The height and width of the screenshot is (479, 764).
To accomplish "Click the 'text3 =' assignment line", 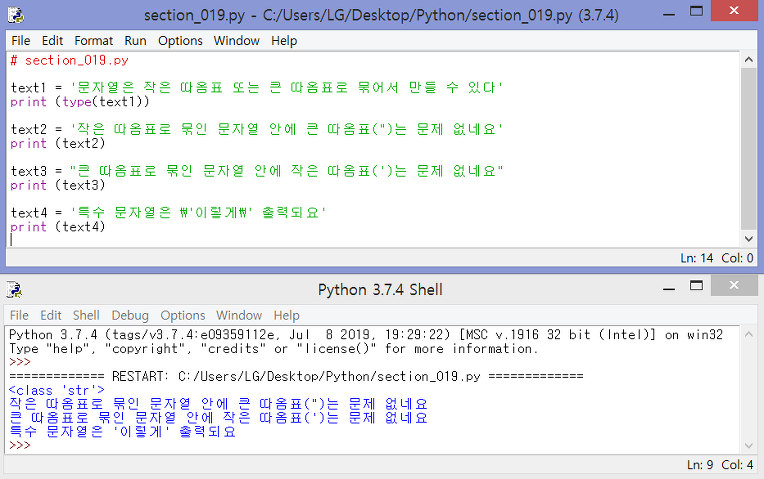I will tap(256, 171).
